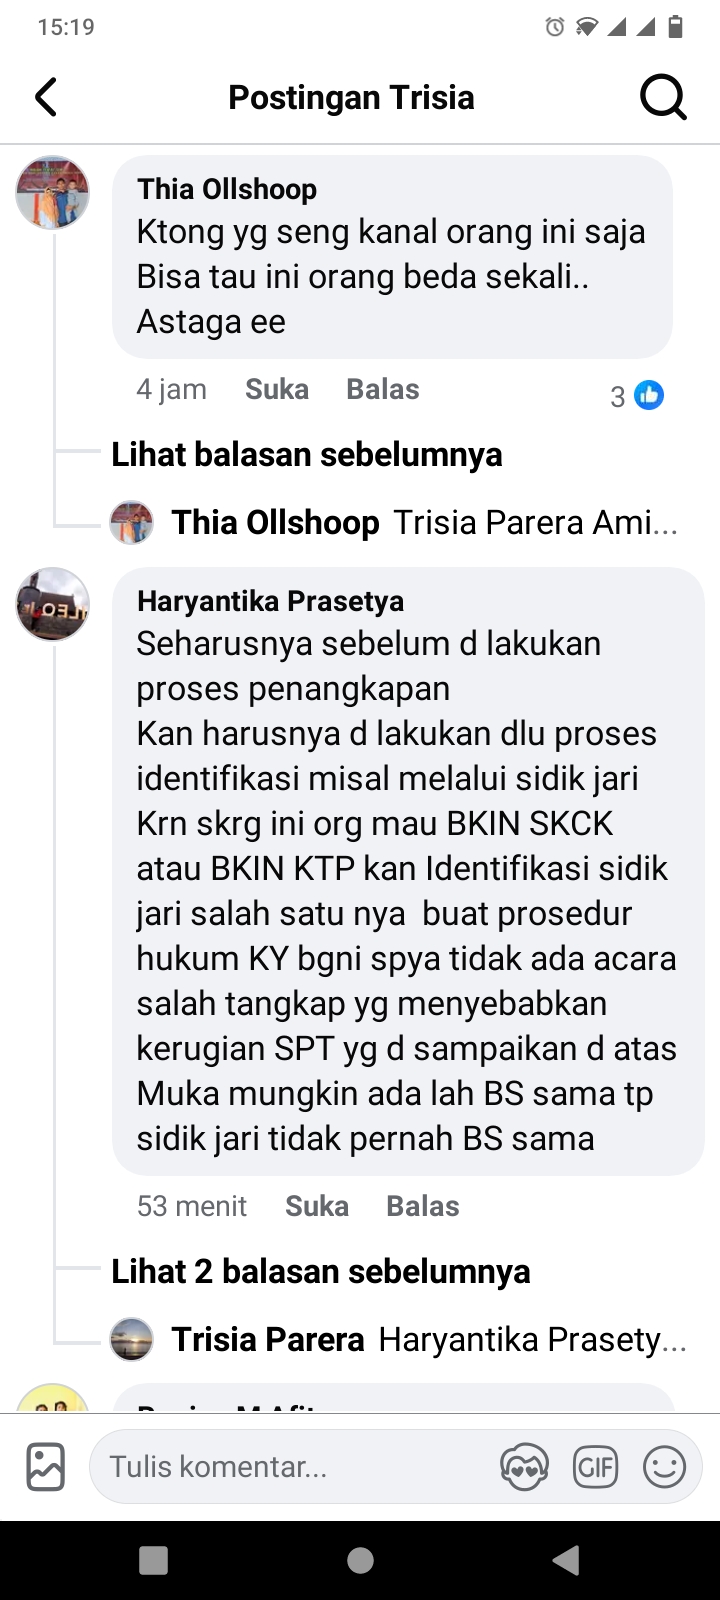
Task: Go back using the header arrow
Action: (x=46, y=97)
